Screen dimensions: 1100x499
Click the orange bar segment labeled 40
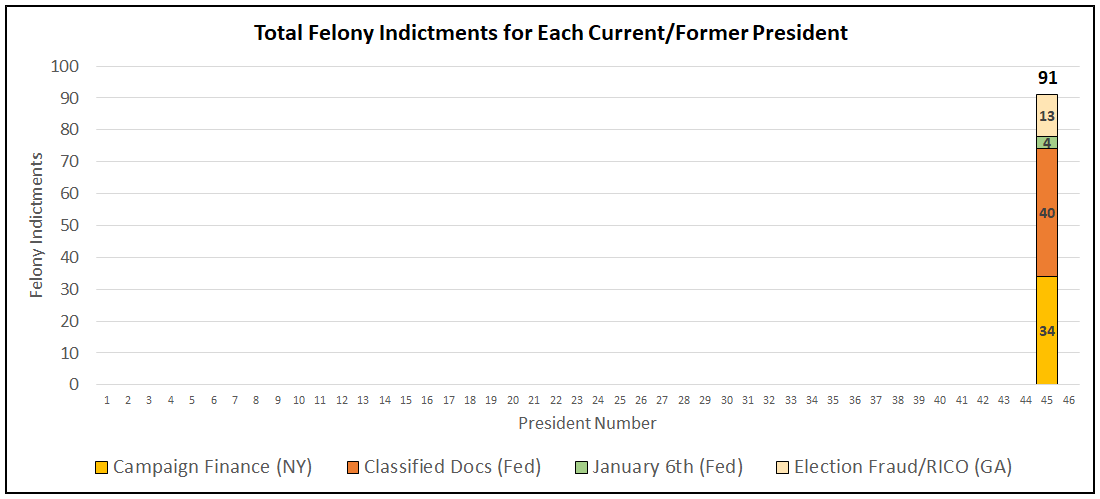point(1047,213)
